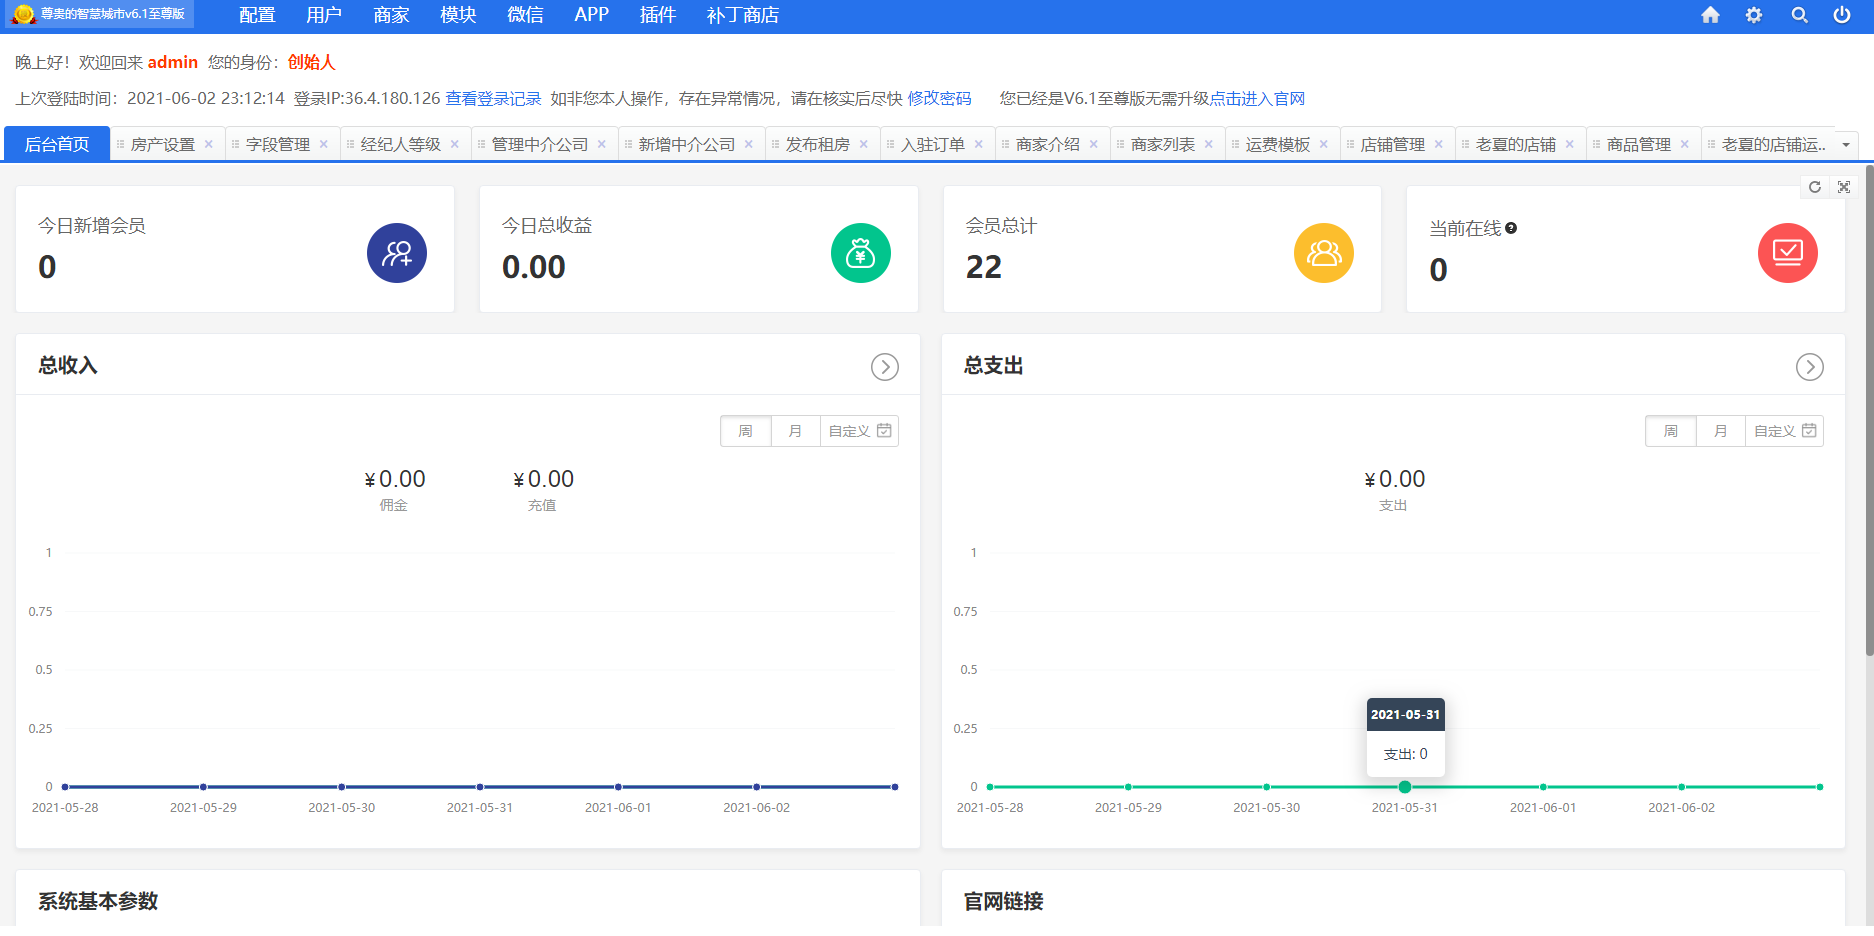Click calendar icon in 总收入 自定义
1874x936 pixels.
pos(884,431)
